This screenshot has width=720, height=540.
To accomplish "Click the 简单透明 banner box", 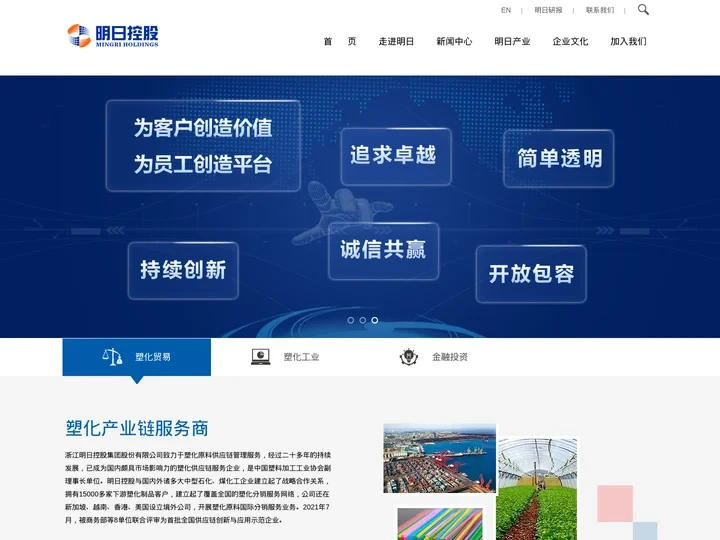I will [x=558, y=158].
